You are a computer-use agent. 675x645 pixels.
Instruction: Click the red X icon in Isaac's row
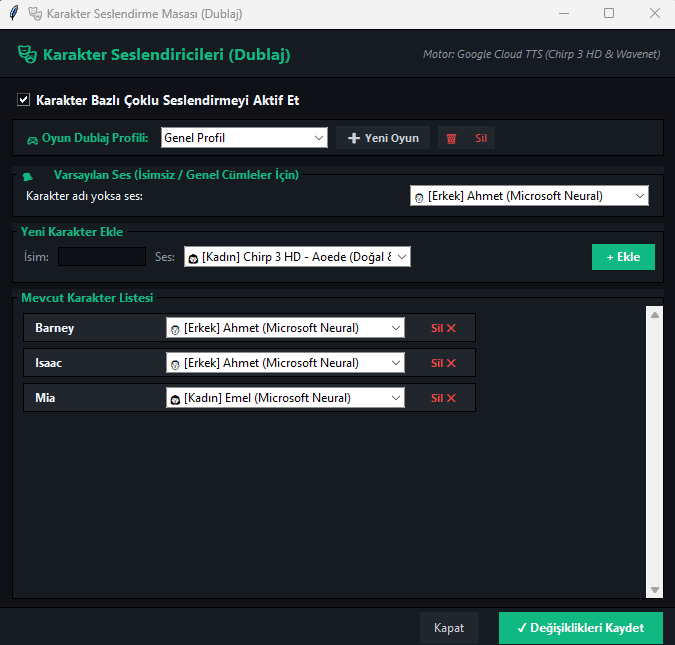451,363
